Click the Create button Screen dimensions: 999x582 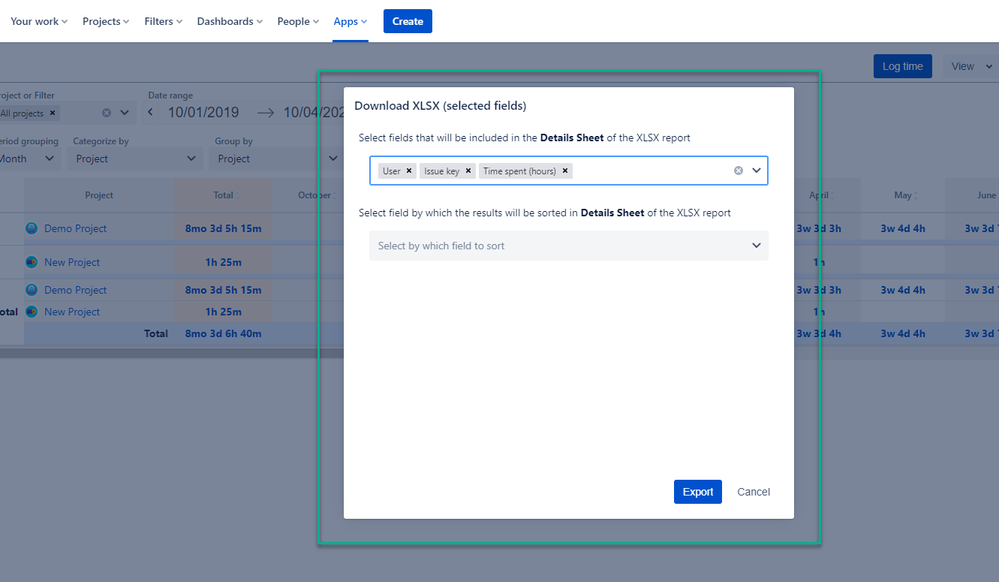(408, 21)
